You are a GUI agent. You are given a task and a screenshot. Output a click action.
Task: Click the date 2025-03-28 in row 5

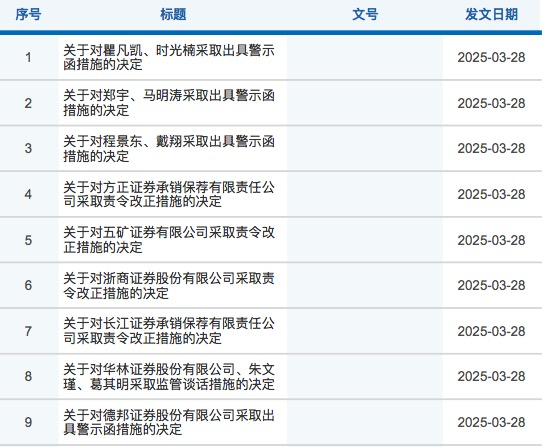click(x=491, y=240)
